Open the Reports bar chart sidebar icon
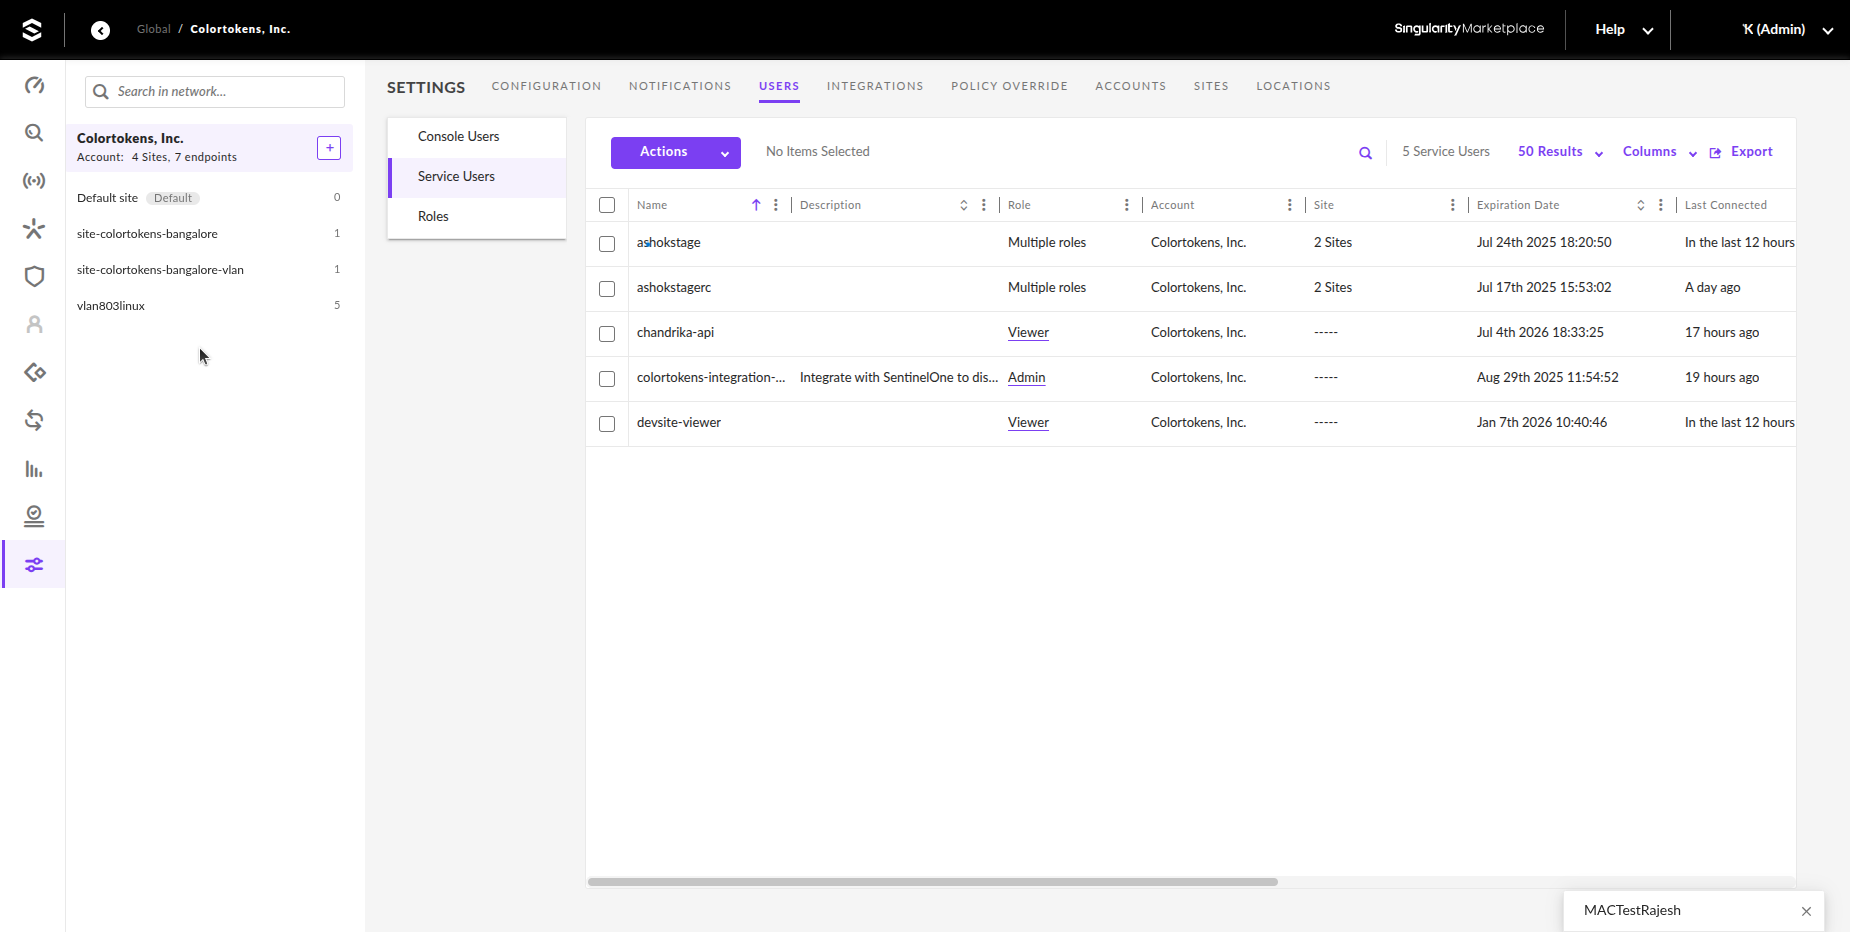The height and width of the screenshot is (932, 1850). click(34, 469)
